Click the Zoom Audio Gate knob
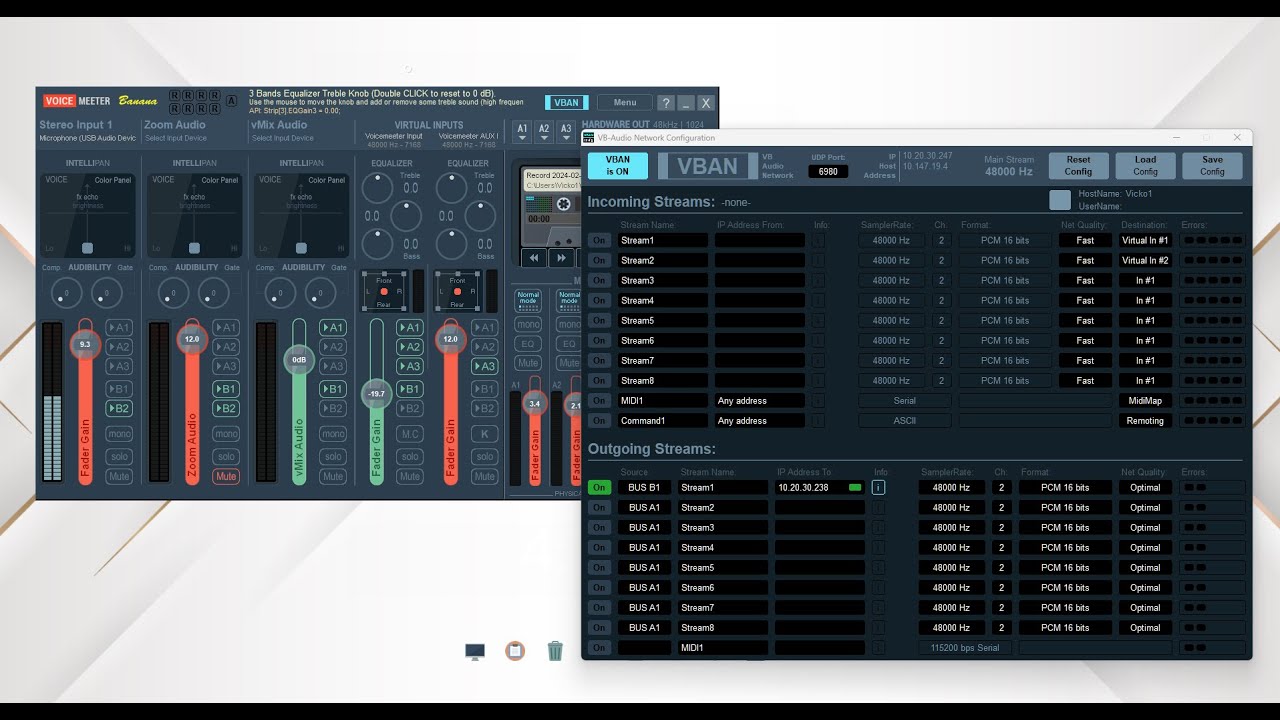Screen dimensions: 1280x720 point(213,293)
